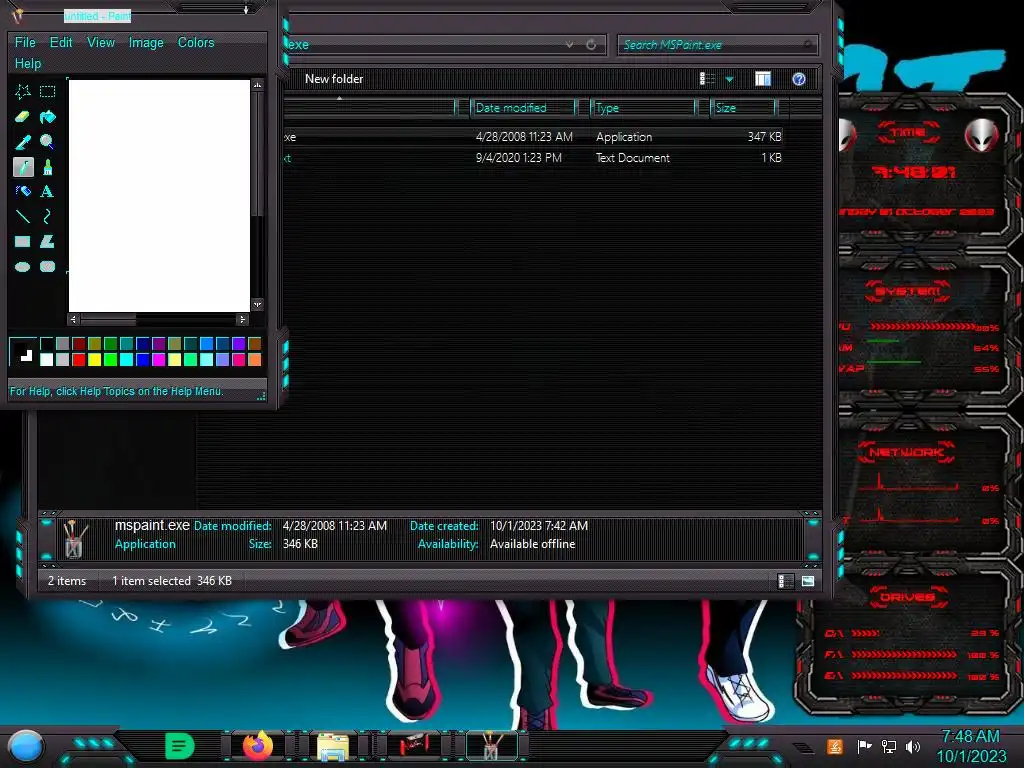1024x768 pixels.
Task: Click Paint's horizontal scrollbar left arrow
Action: point(73,319)
